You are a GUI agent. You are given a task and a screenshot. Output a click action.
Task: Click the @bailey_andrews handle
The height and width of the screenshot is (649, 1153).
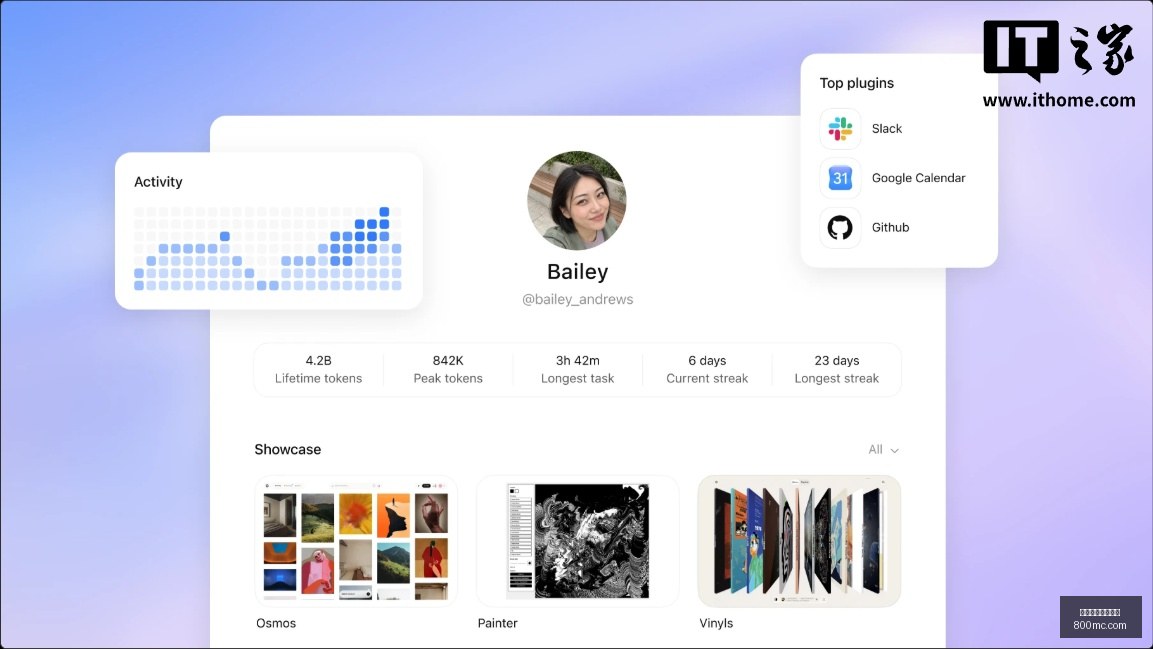(x=577, y=299)
